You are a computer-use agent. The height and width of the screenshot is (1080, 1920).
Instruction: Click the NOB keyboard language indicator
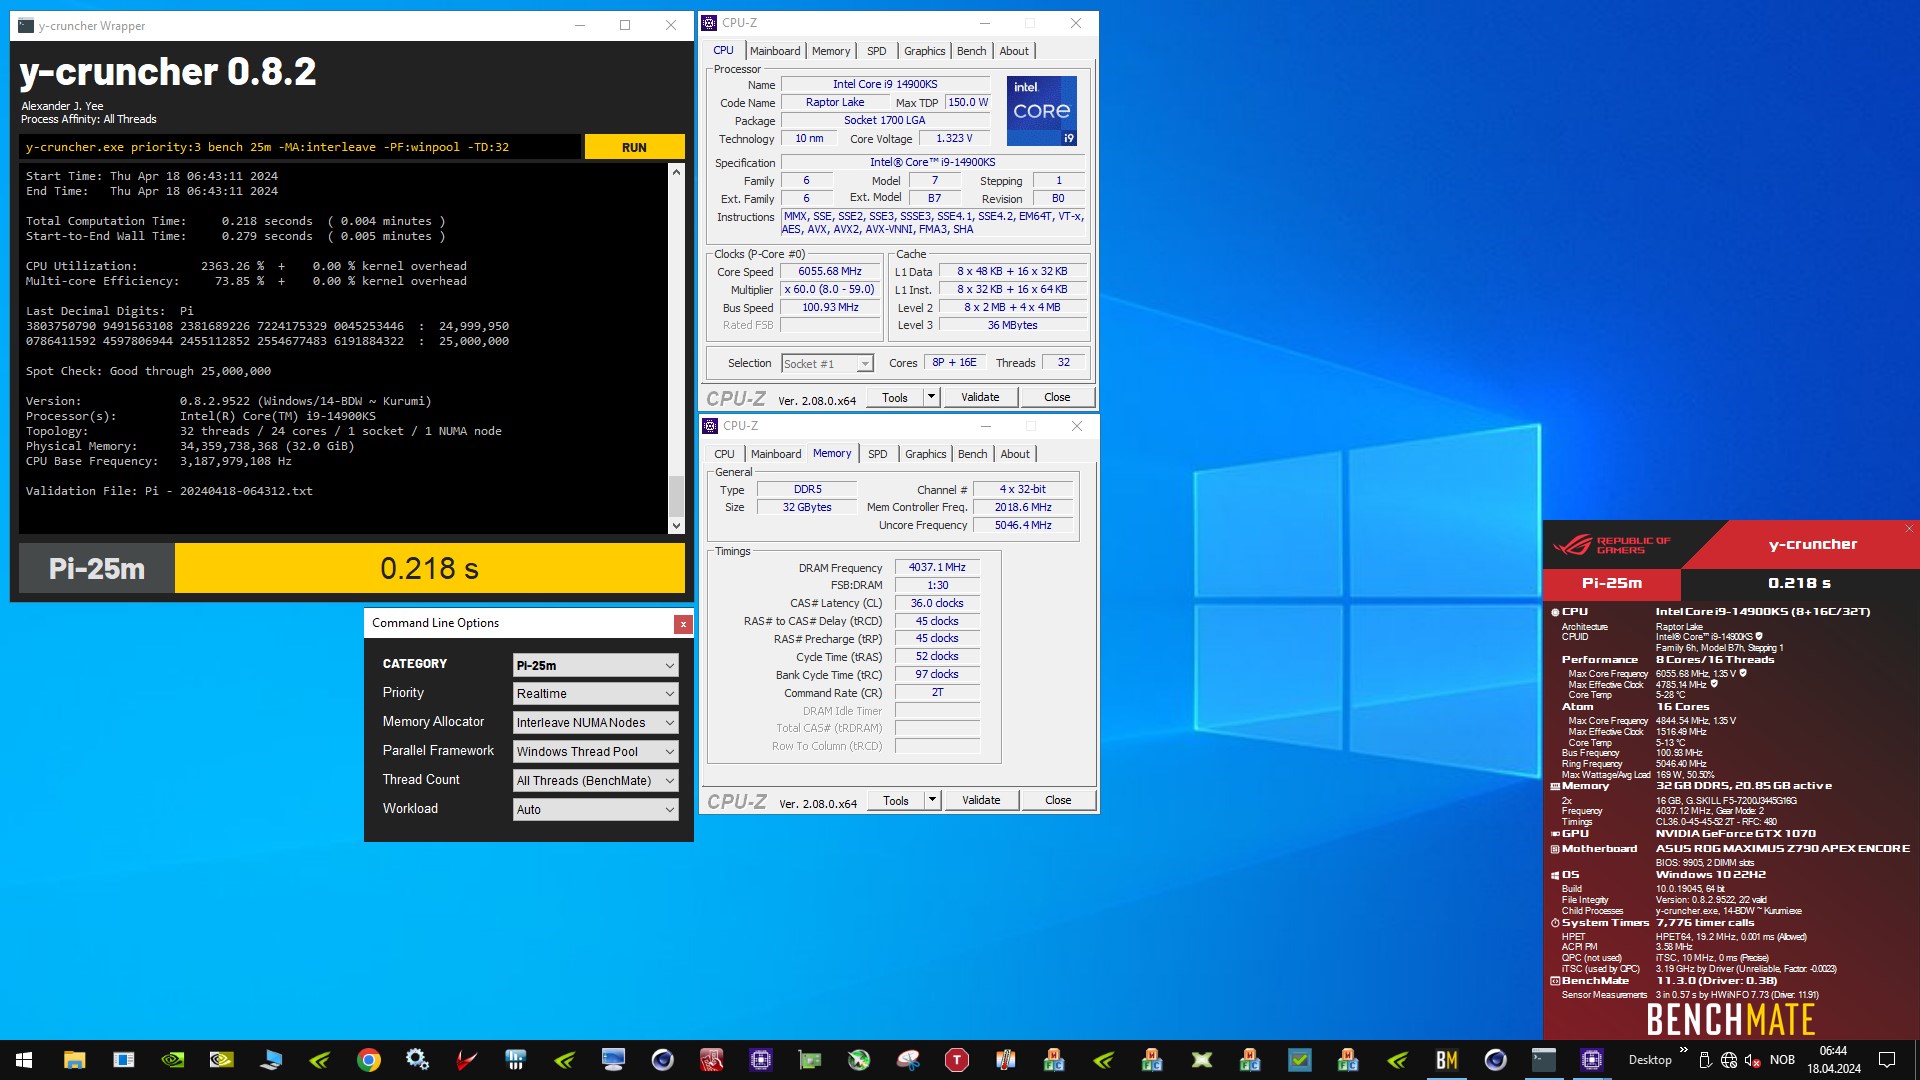click(x=1782, y=1060)
